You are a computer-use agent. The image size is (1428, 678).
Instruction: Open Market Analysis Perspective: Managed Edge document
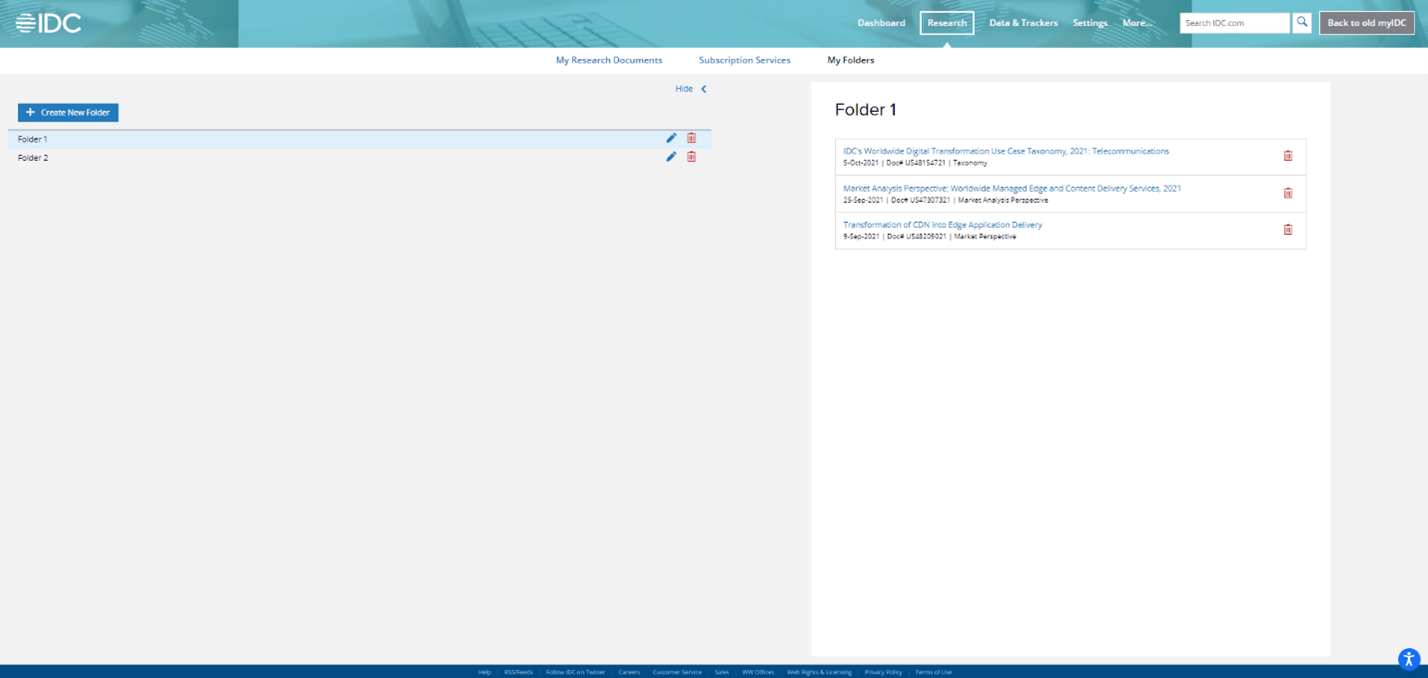1012,188
